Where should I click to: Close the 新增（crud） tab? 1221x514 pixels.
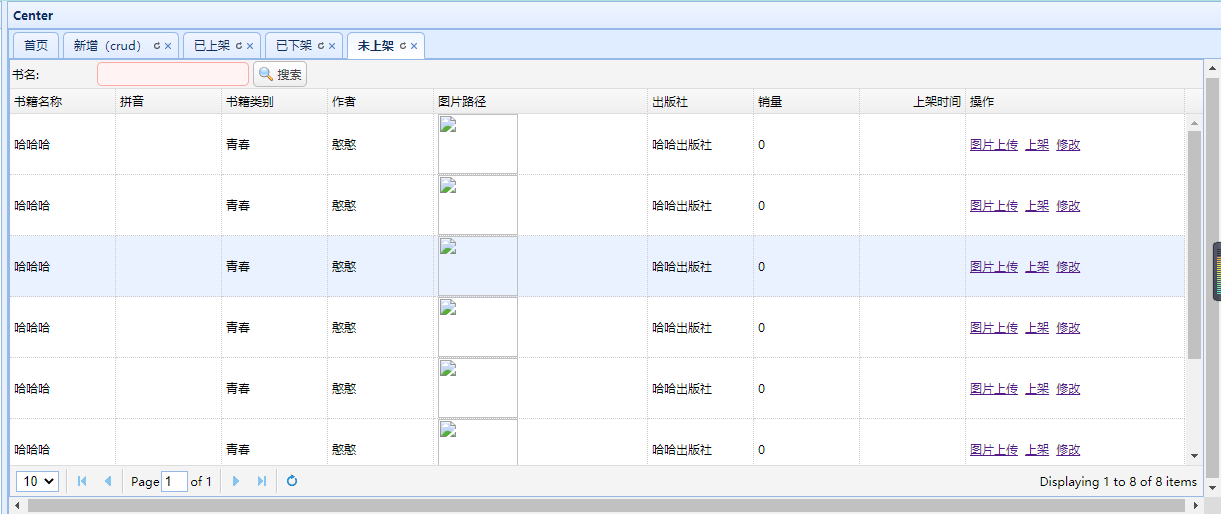168,46
